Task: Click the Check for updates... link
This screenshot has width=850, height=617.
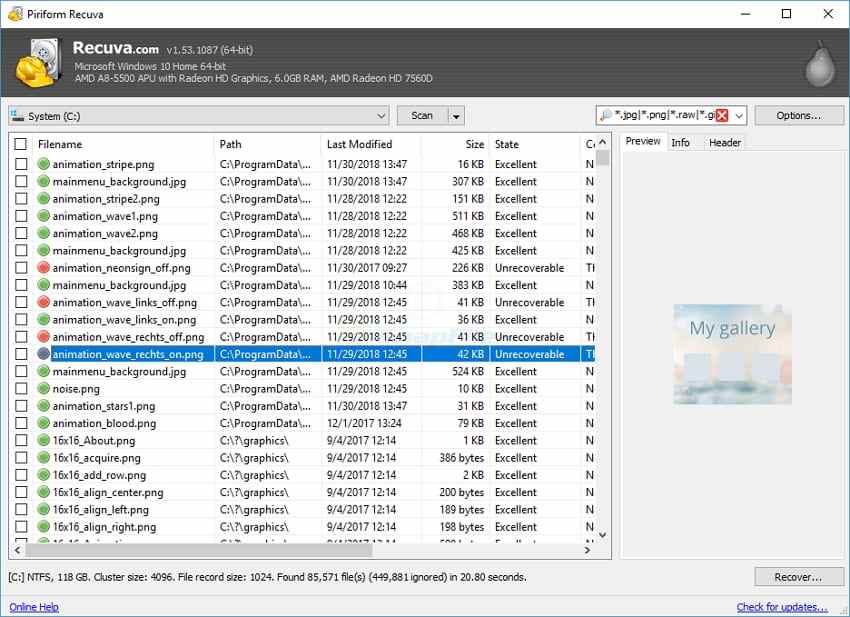Action: click(x=782, y=607)
